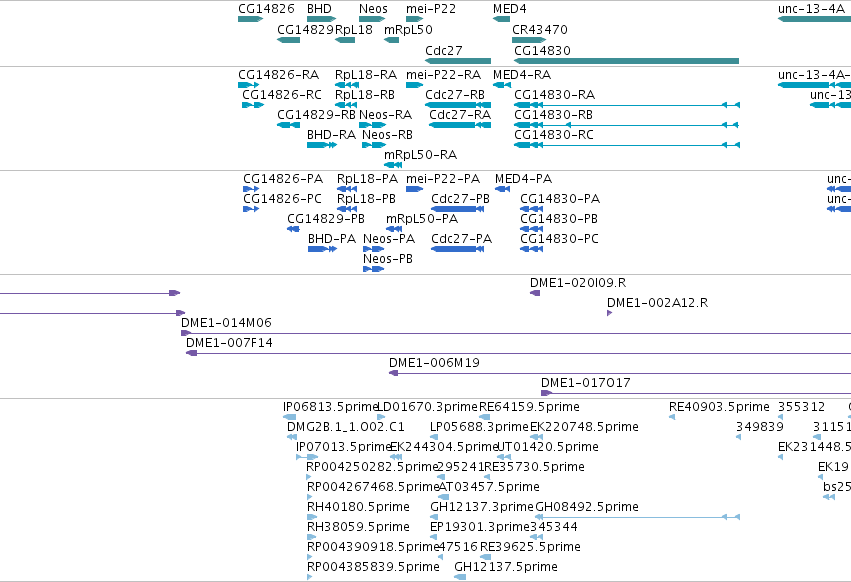Click transcript CG14830-RC
This screenshot has width=851, height=582.
pos(627,145)
